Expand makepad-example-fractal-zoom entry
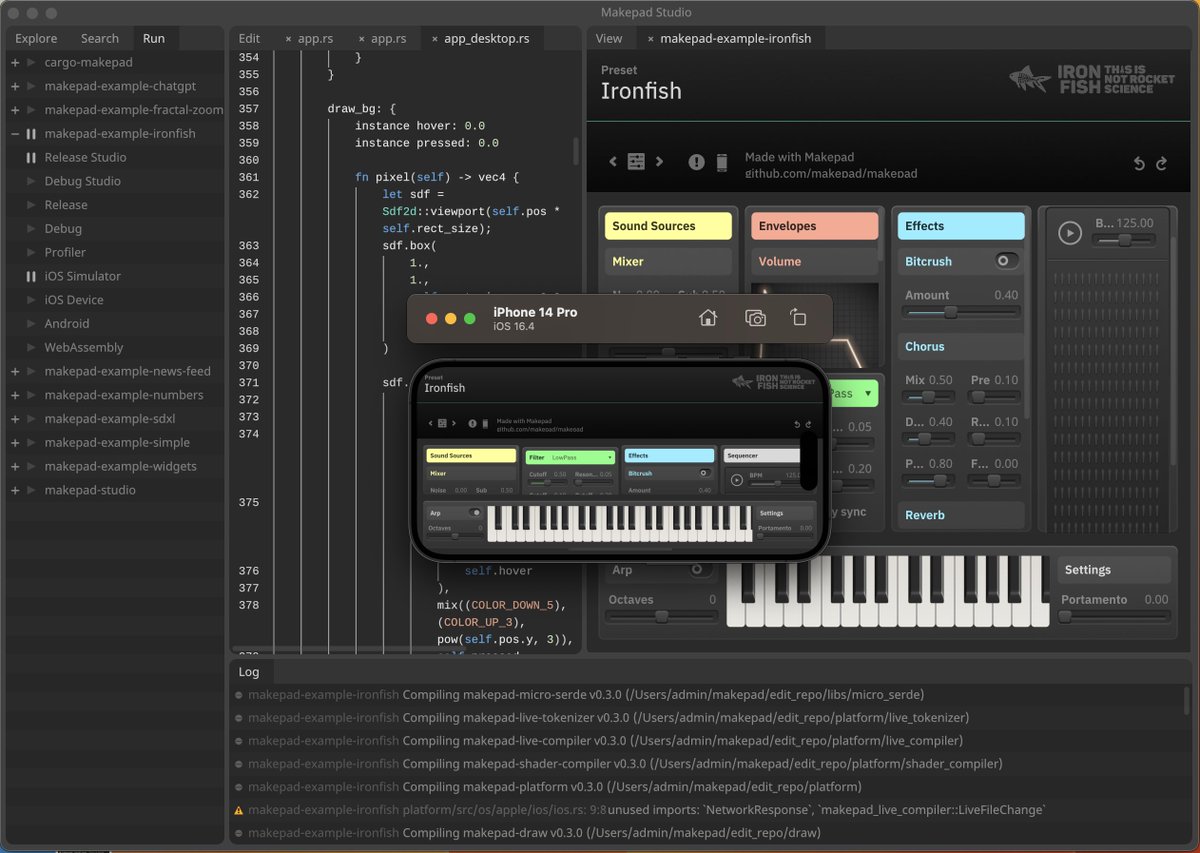The image size is (1200, 853). pyautogui.click(x=15, y=110)
